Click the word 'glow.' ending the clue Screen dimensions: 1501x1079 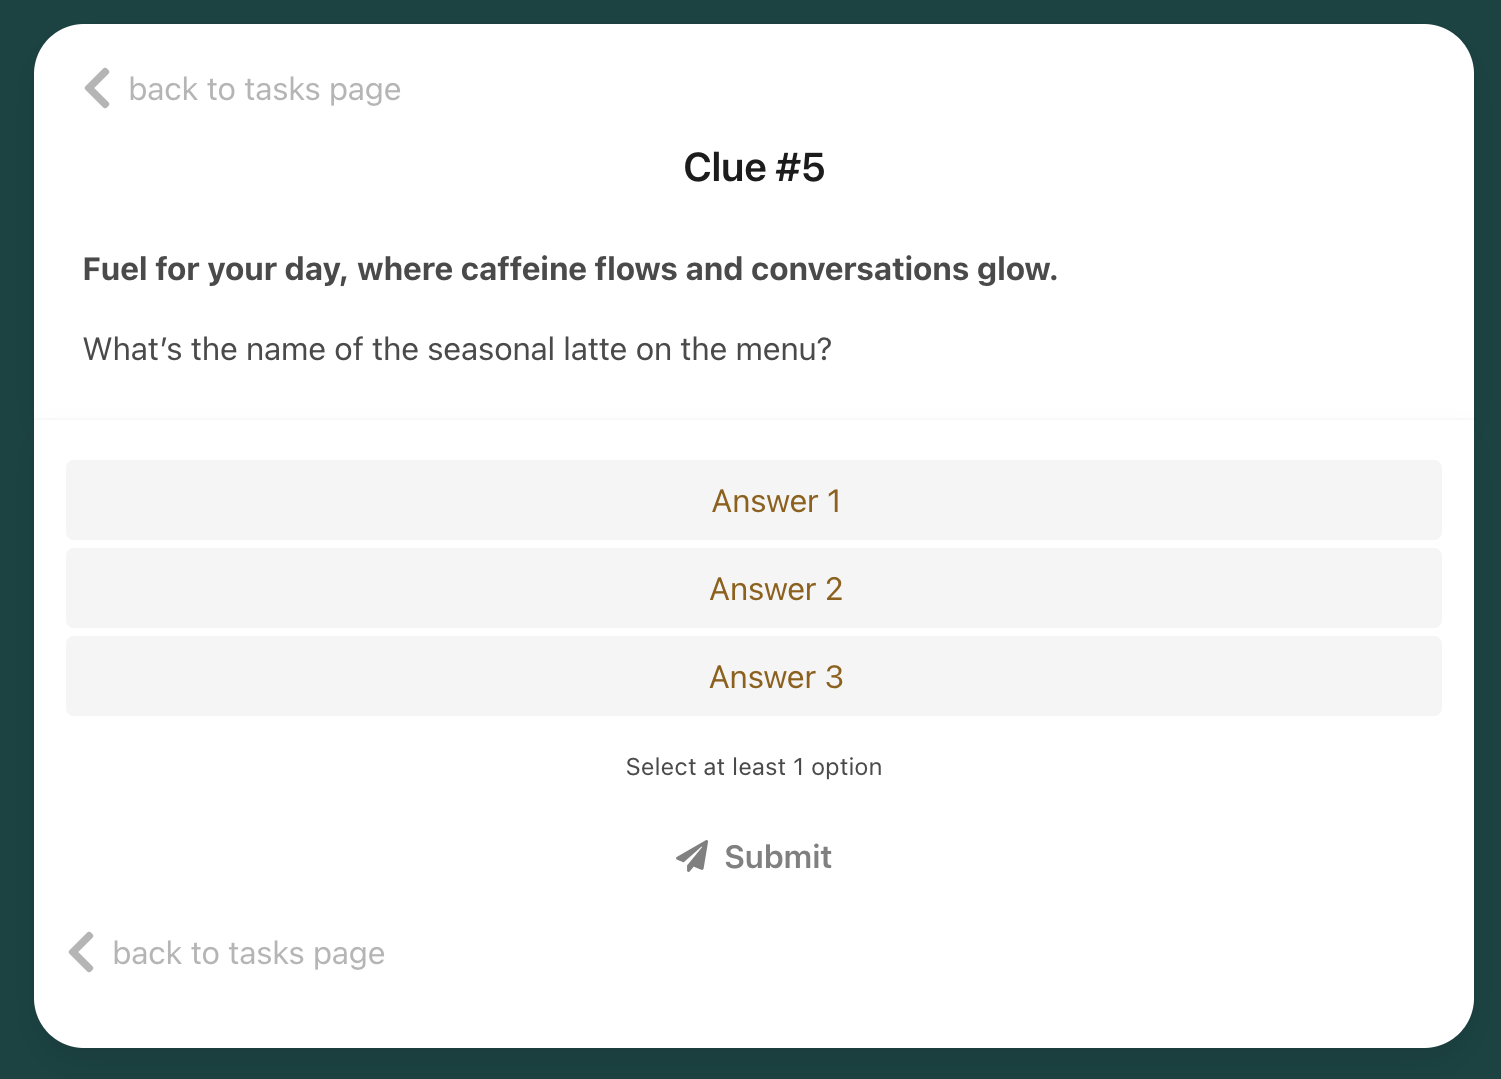[x=1017, y=270]
